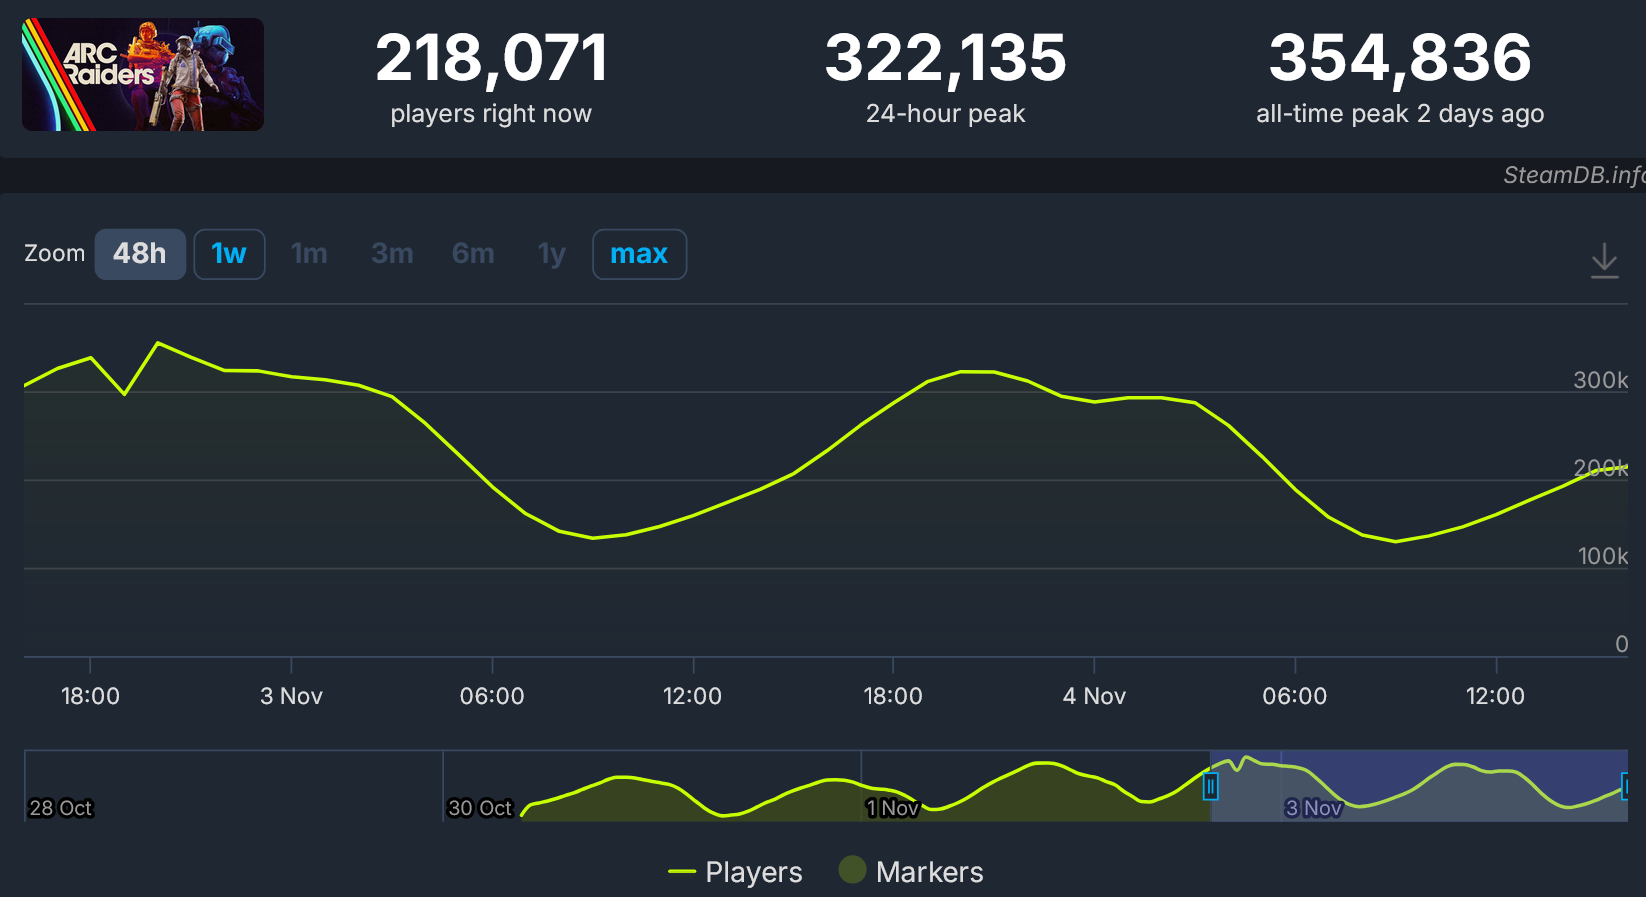Toggle the Markers series in legend
Screen dimensions: 1646x897
click(911, 872)
